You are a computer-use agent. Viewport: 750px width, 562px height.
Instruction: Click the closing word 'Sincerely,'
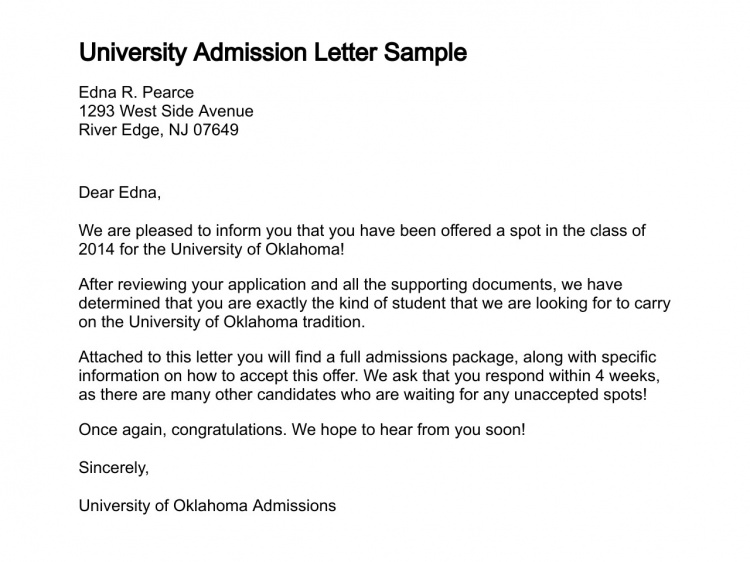(x=114, y=467)
